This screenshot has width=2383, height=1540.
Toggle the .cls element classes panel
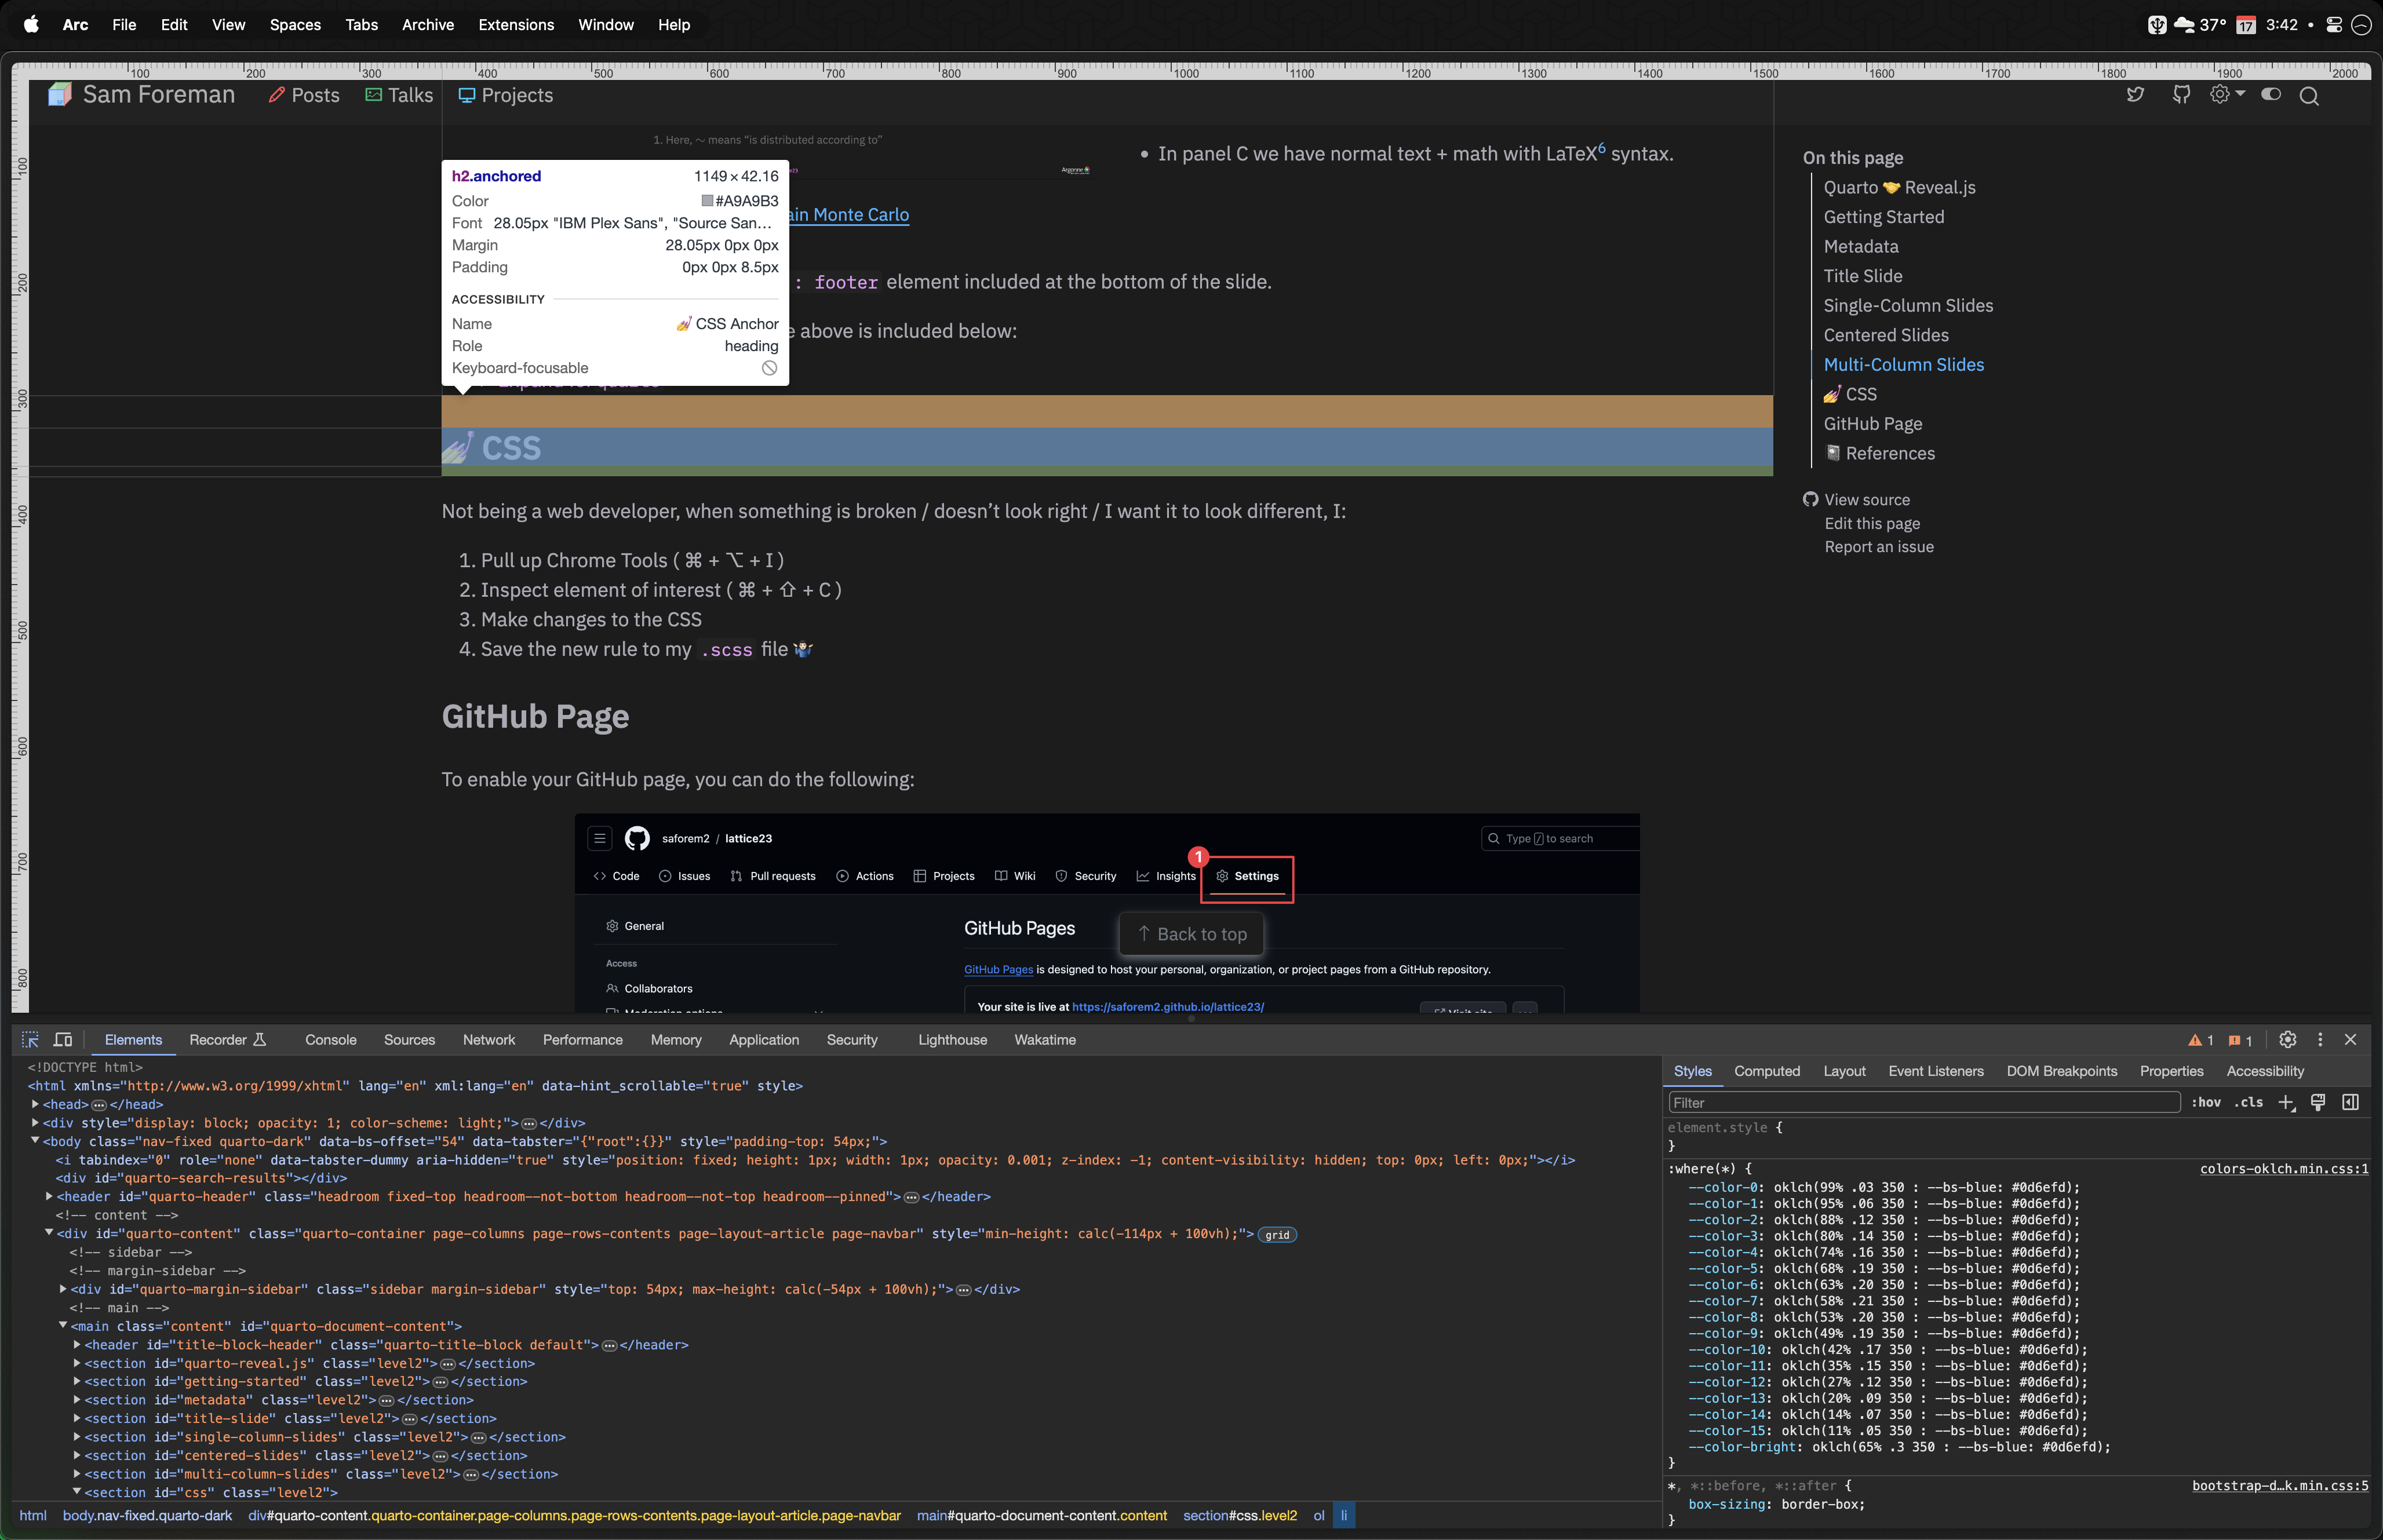click(2249, 1103)
